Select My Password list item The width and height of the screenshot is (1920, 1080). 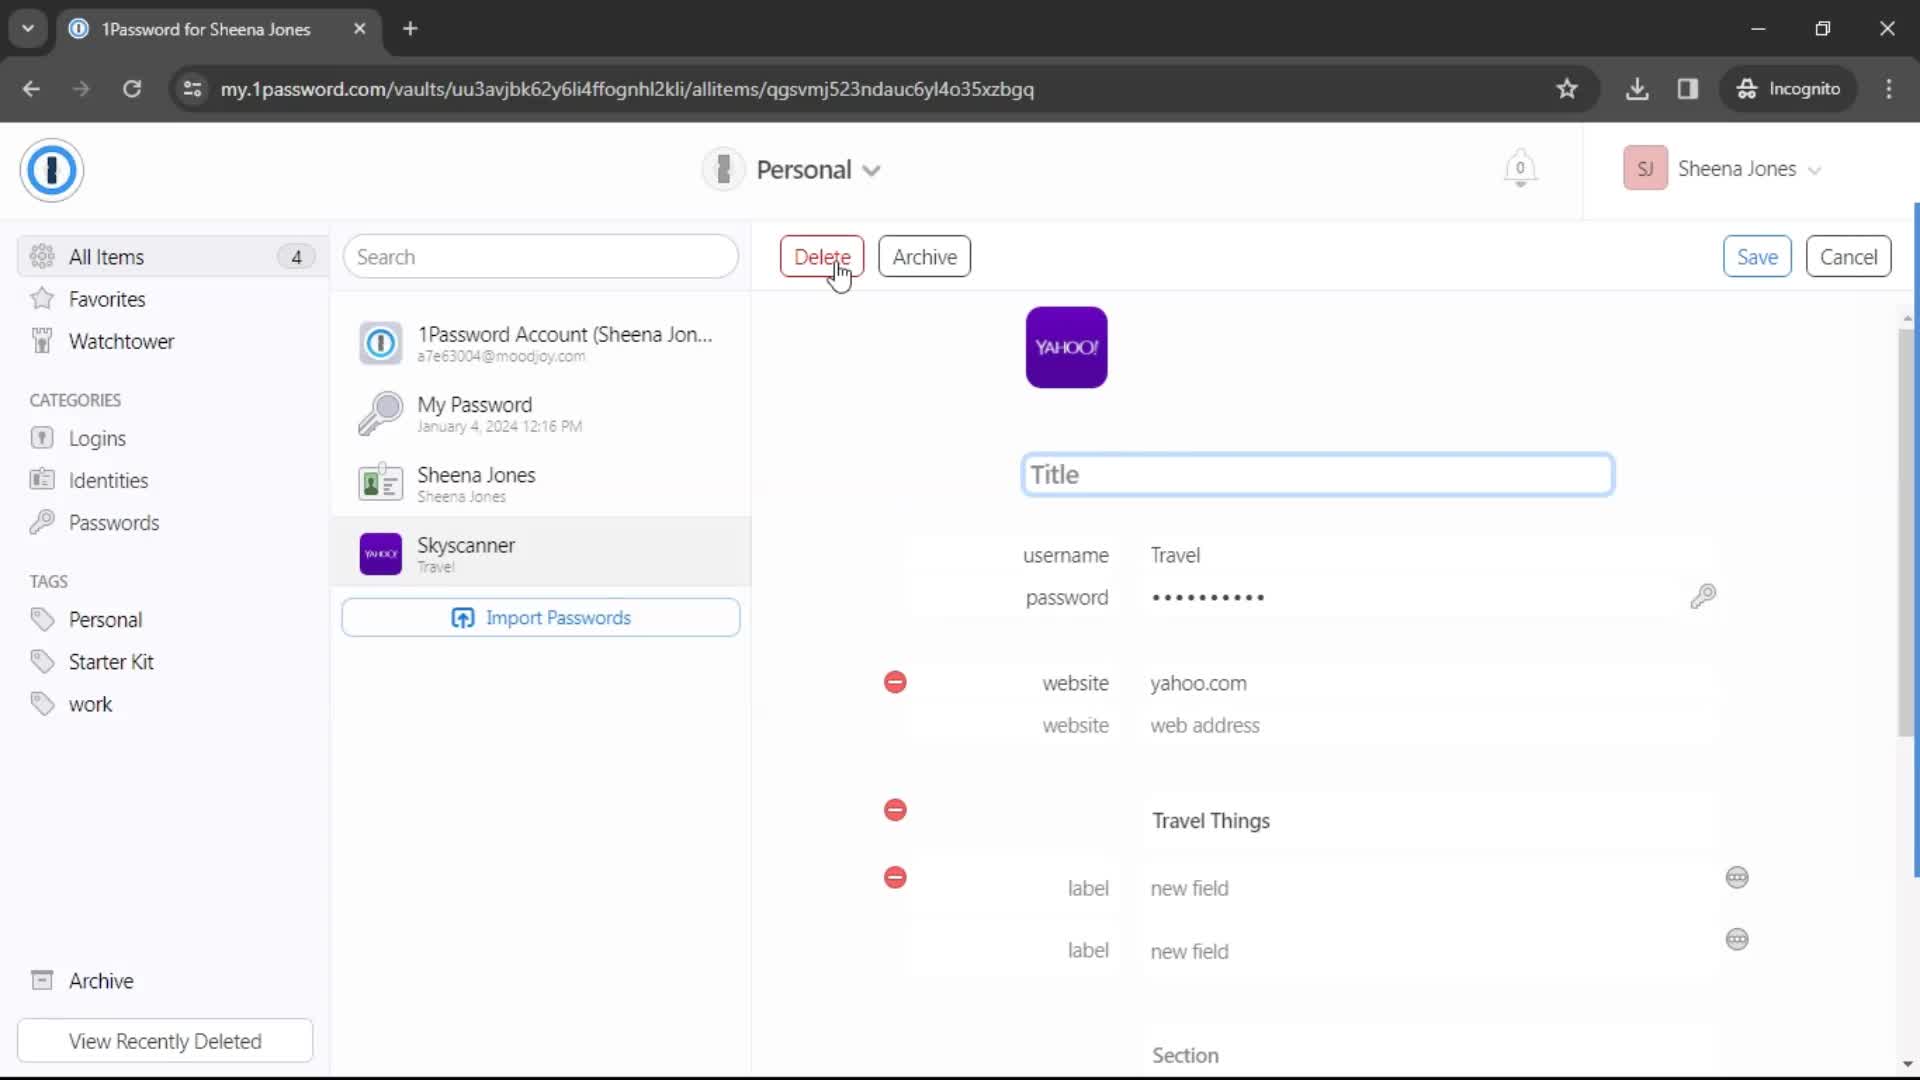541,413
